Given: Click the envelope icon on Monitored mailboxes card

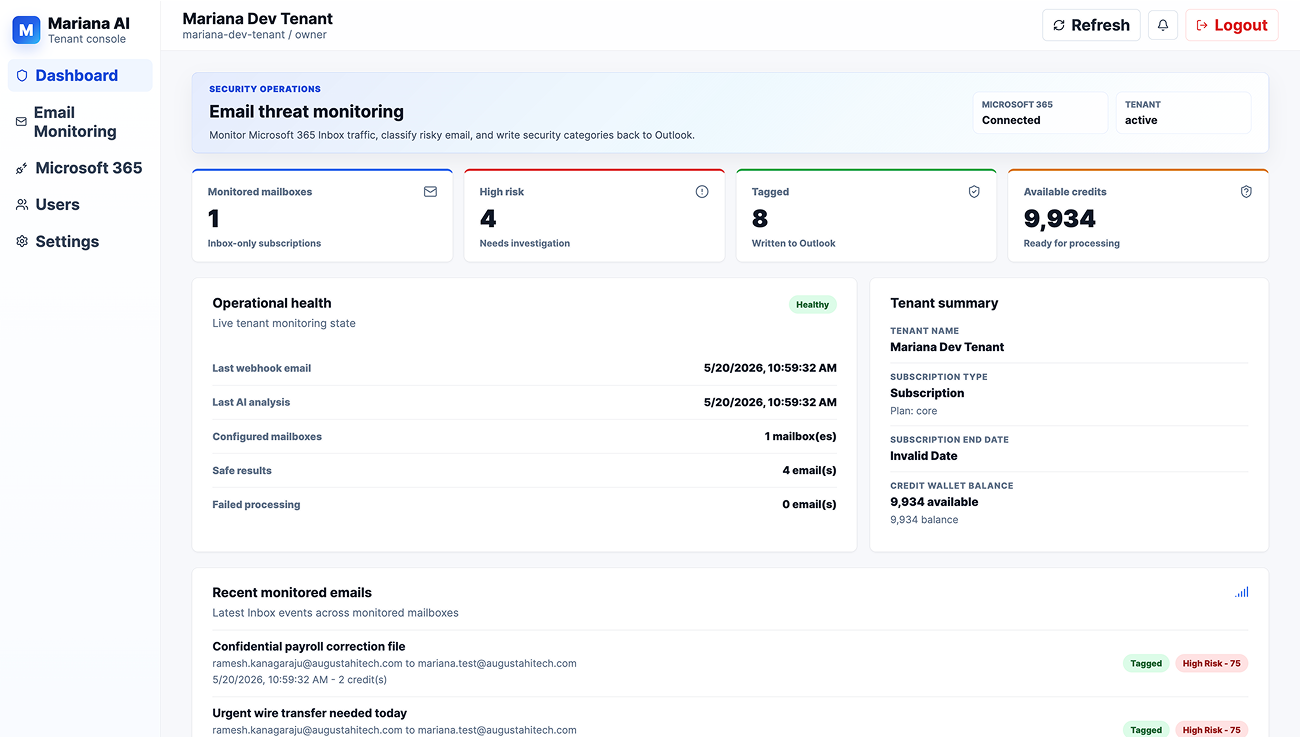Looking at the screenshot, I should 430,192.
